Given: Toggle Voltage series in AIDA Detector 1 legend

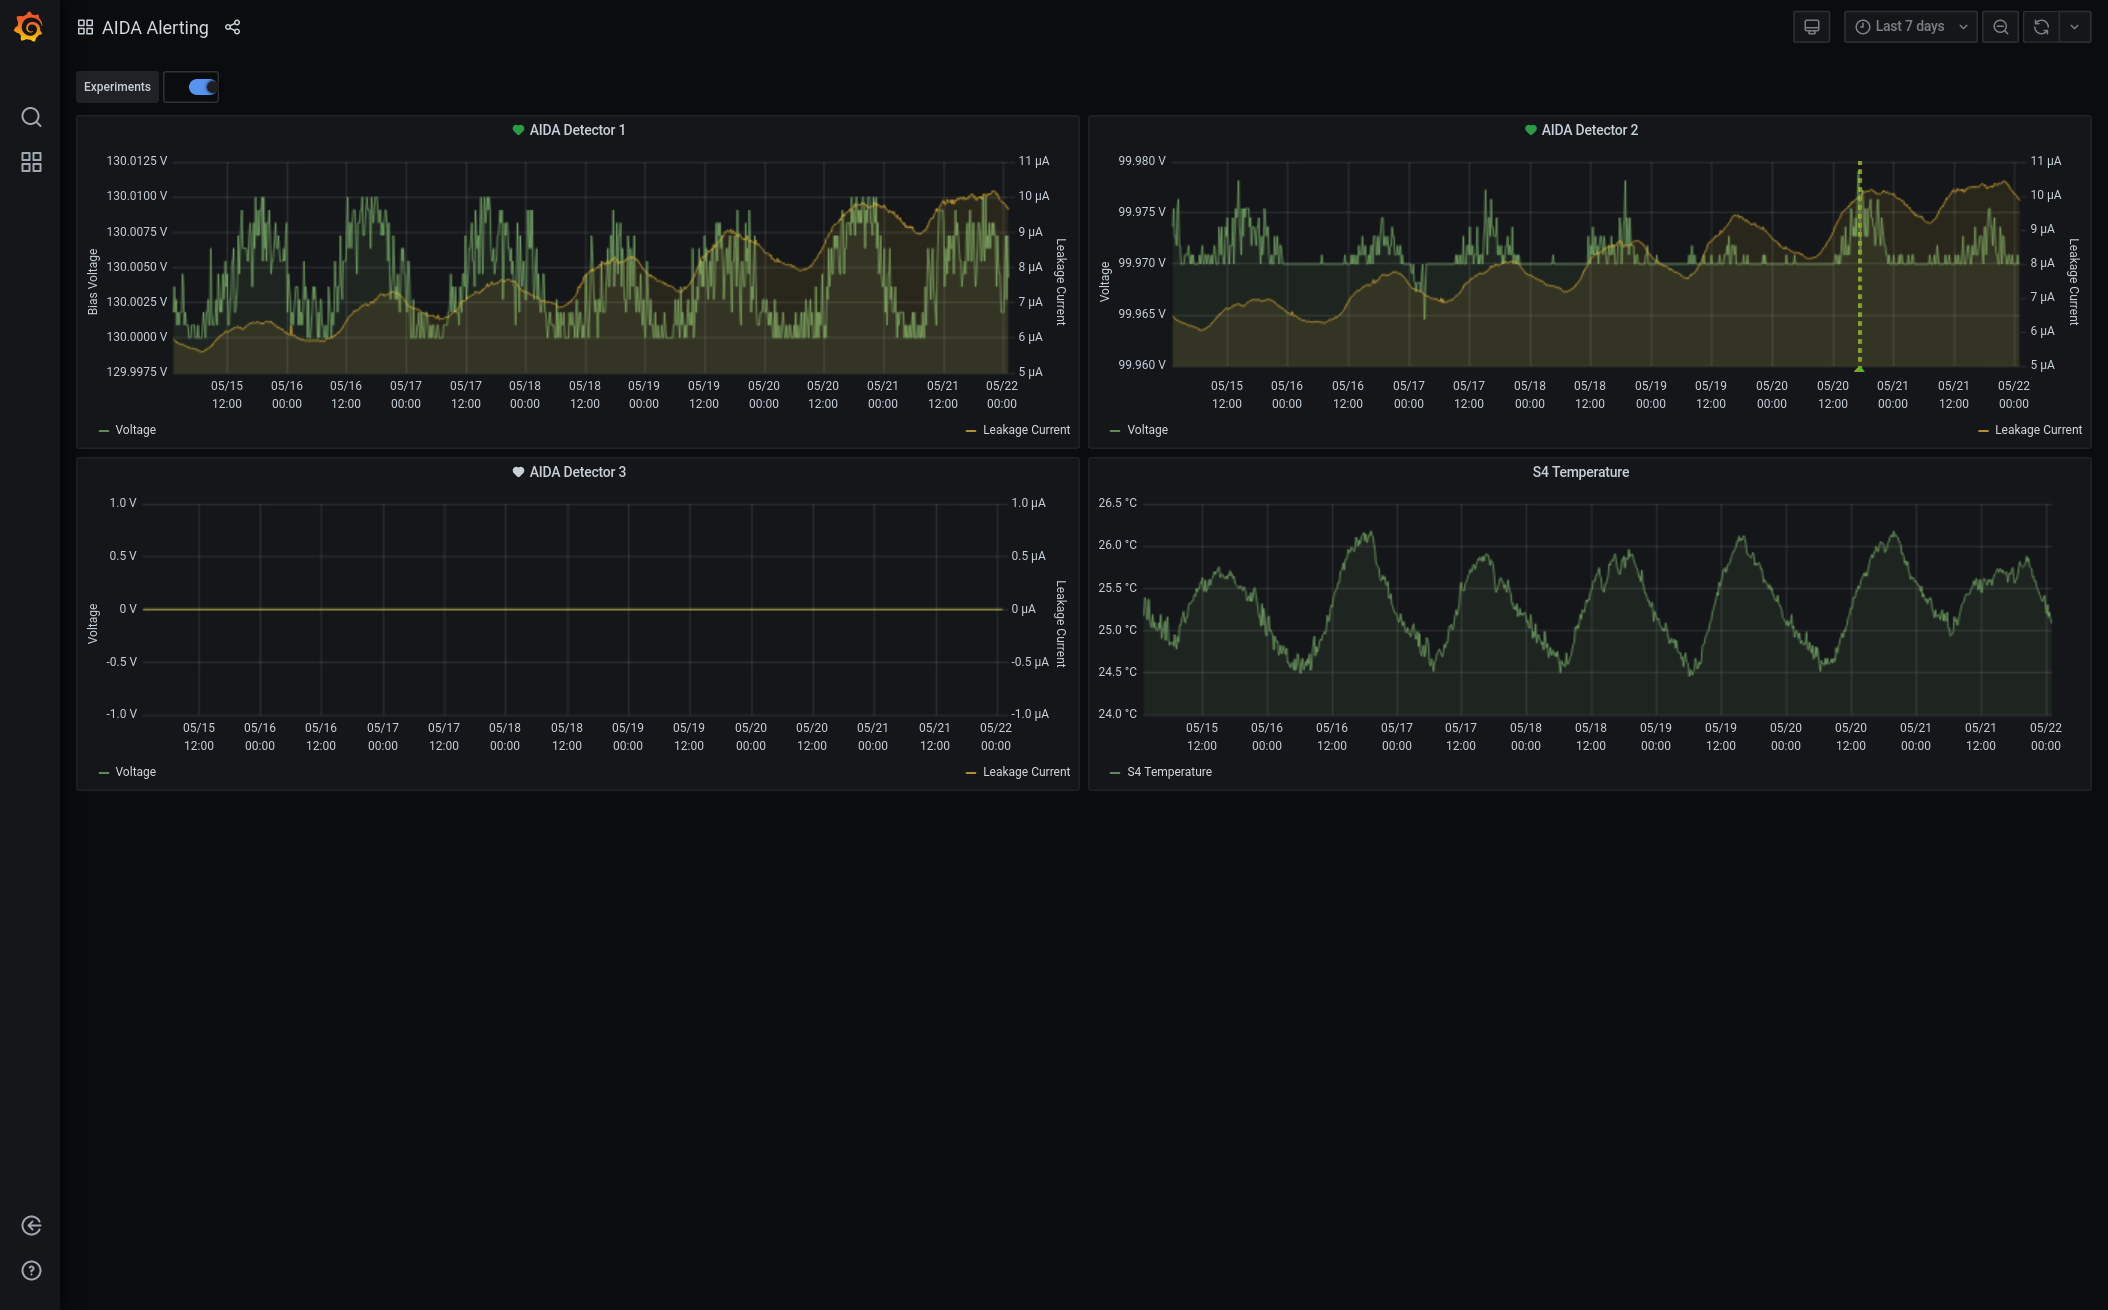Looking at the screenshot, I should [x=135, y=430].
